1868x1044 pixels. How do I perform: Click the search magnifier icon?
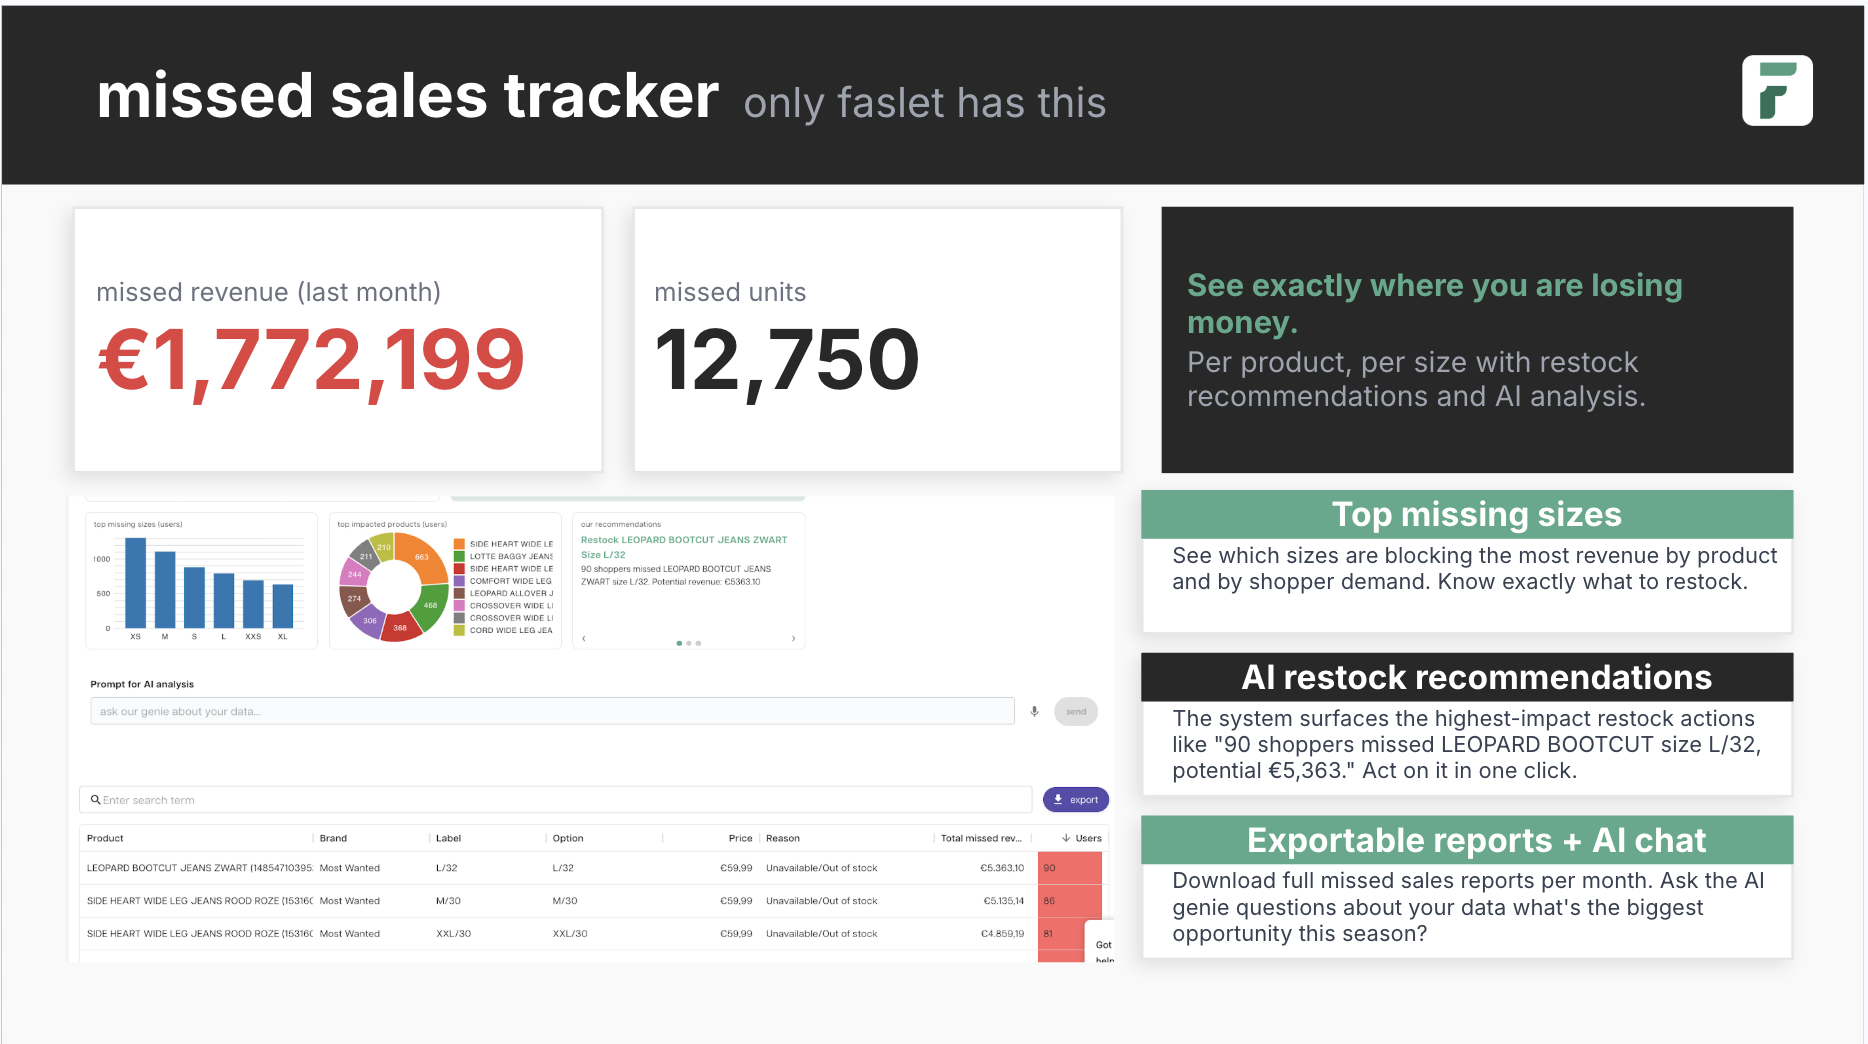(x=95, y=800)
